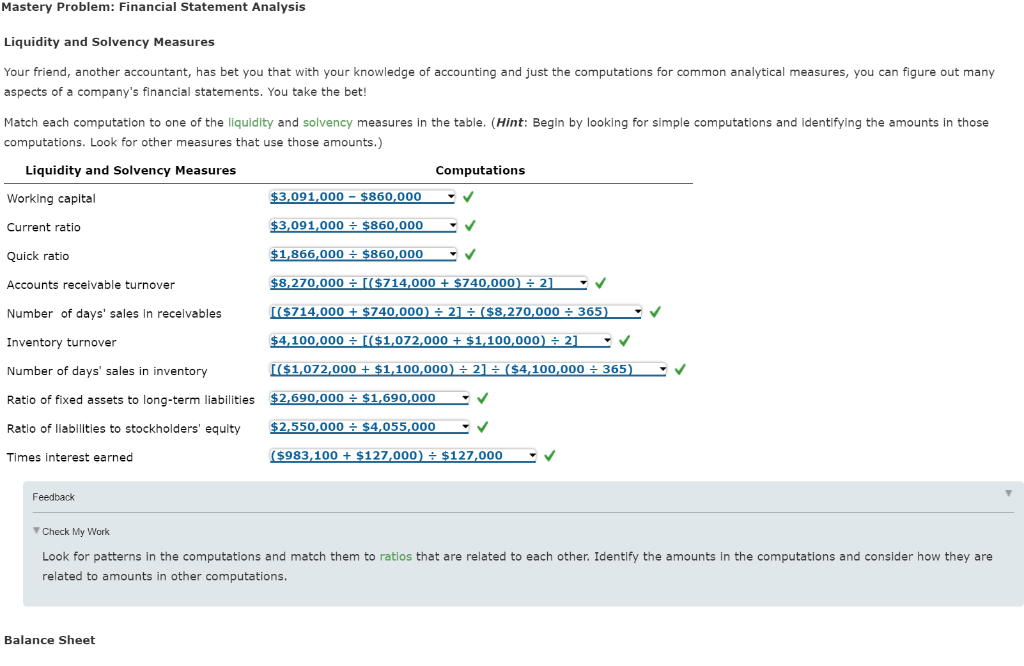Collapse the Check My Work section
Screen dimensions: 1024x666
coord(37,531)
